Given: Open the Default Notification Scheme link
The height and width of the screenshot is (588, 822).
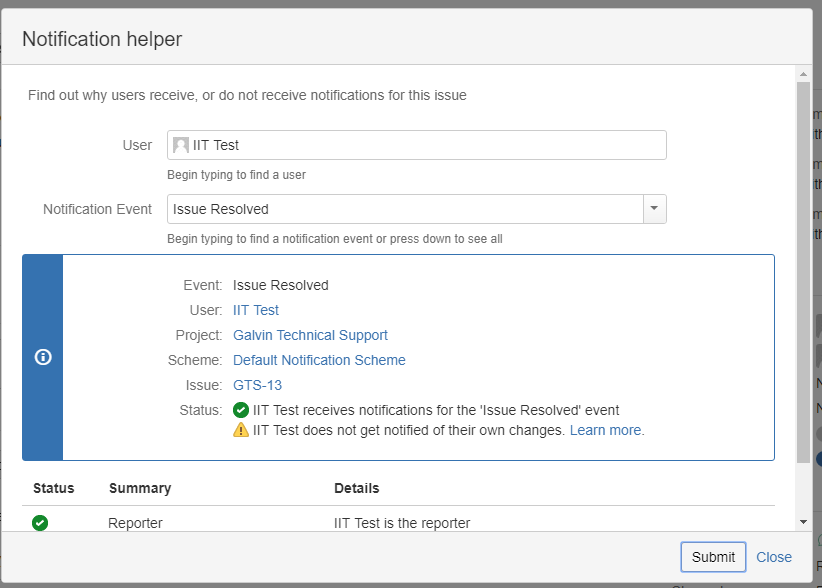Looking at the screenshot, I should (319, 360).
